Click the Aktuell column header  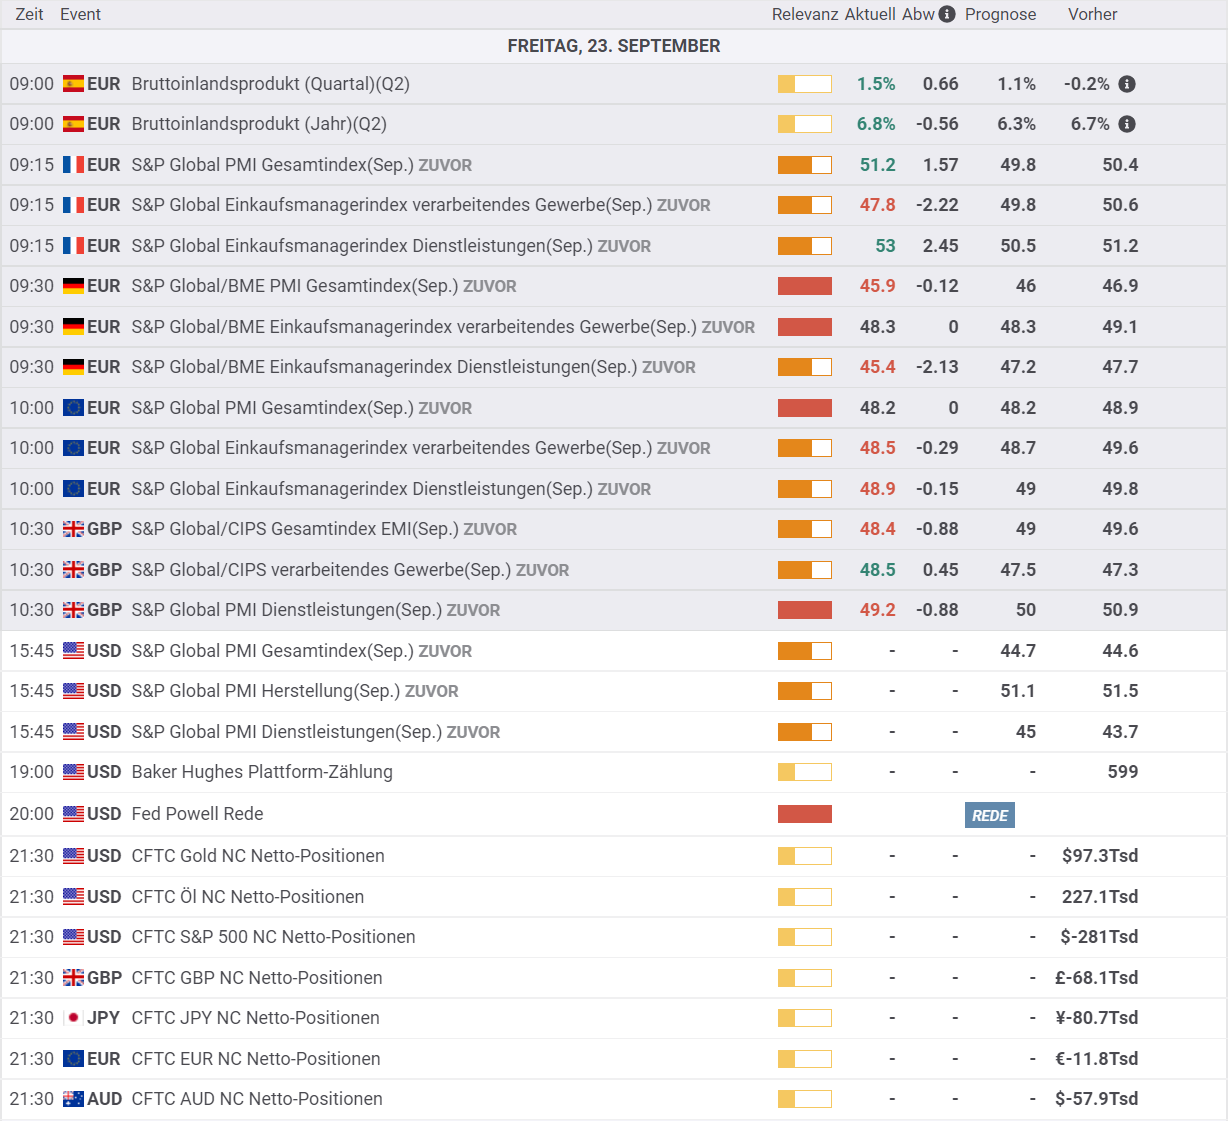click(x=870, y=14)
